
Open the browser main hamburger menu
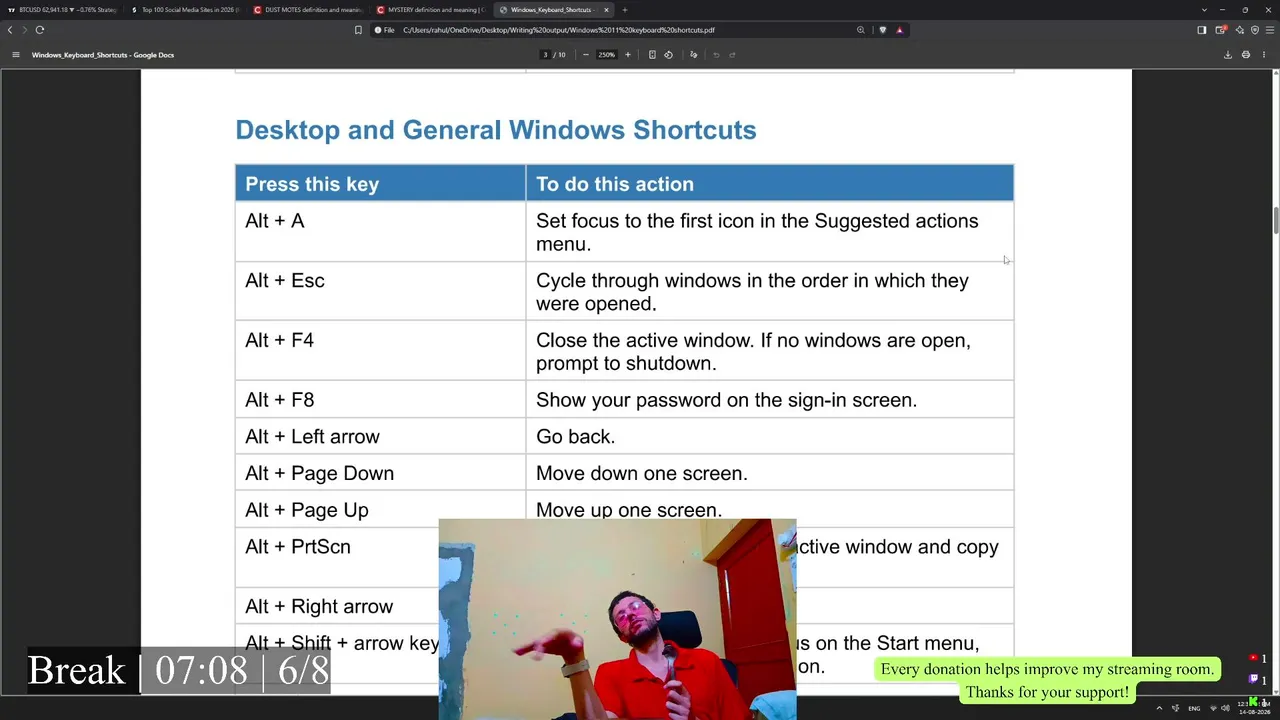click(1270, 30)
